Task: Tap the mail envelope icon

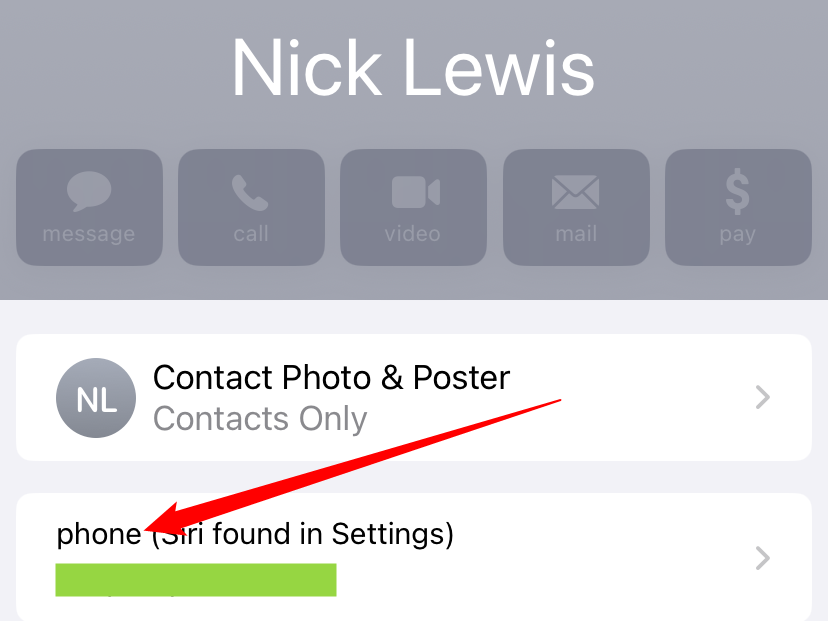Action: coord(575,192)
